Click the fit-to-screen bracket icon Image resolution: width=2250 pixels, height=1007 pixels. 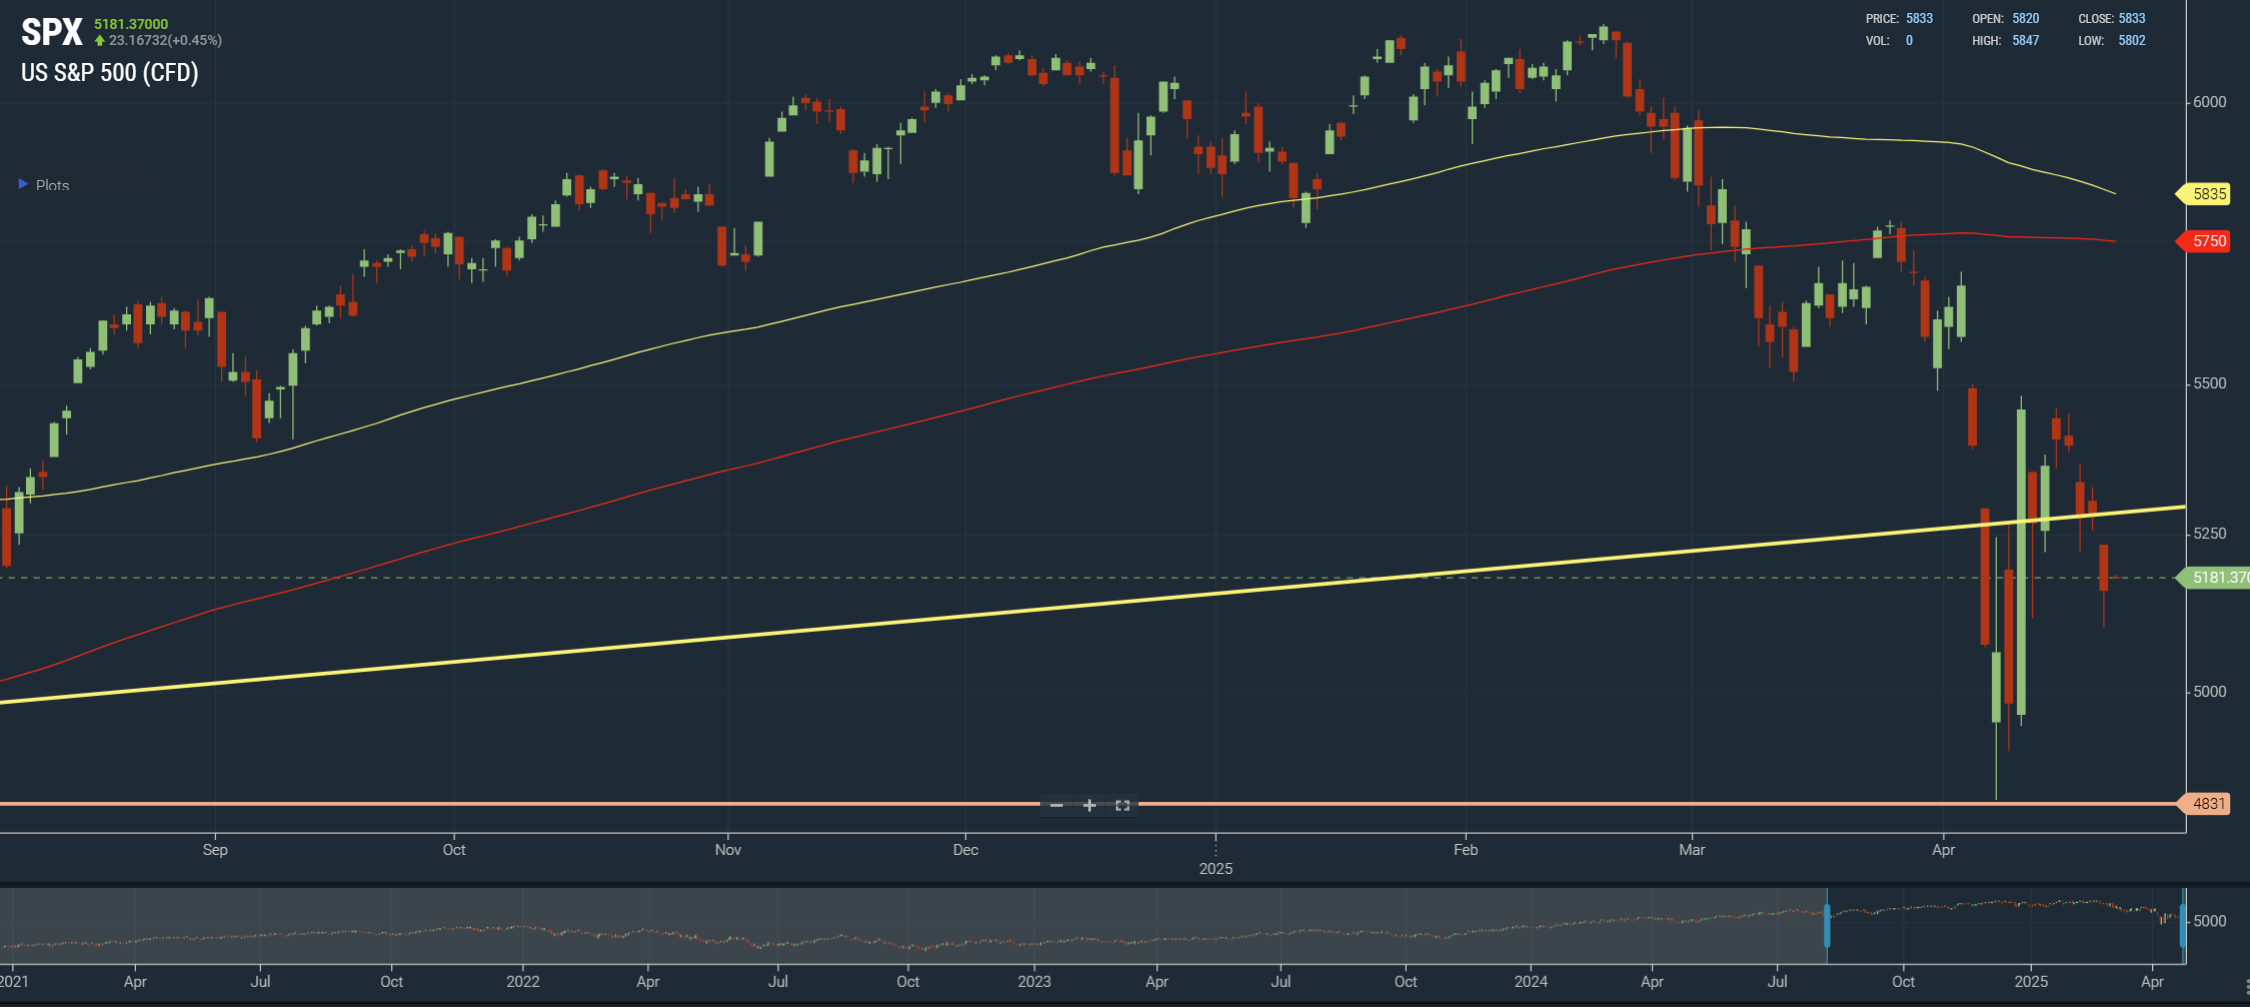tap(1123, 805)
